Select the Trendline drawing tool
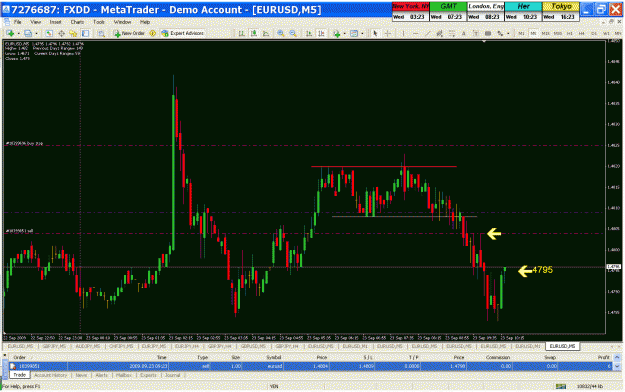This screenshot has width=625, height=392. coord(427,33)
